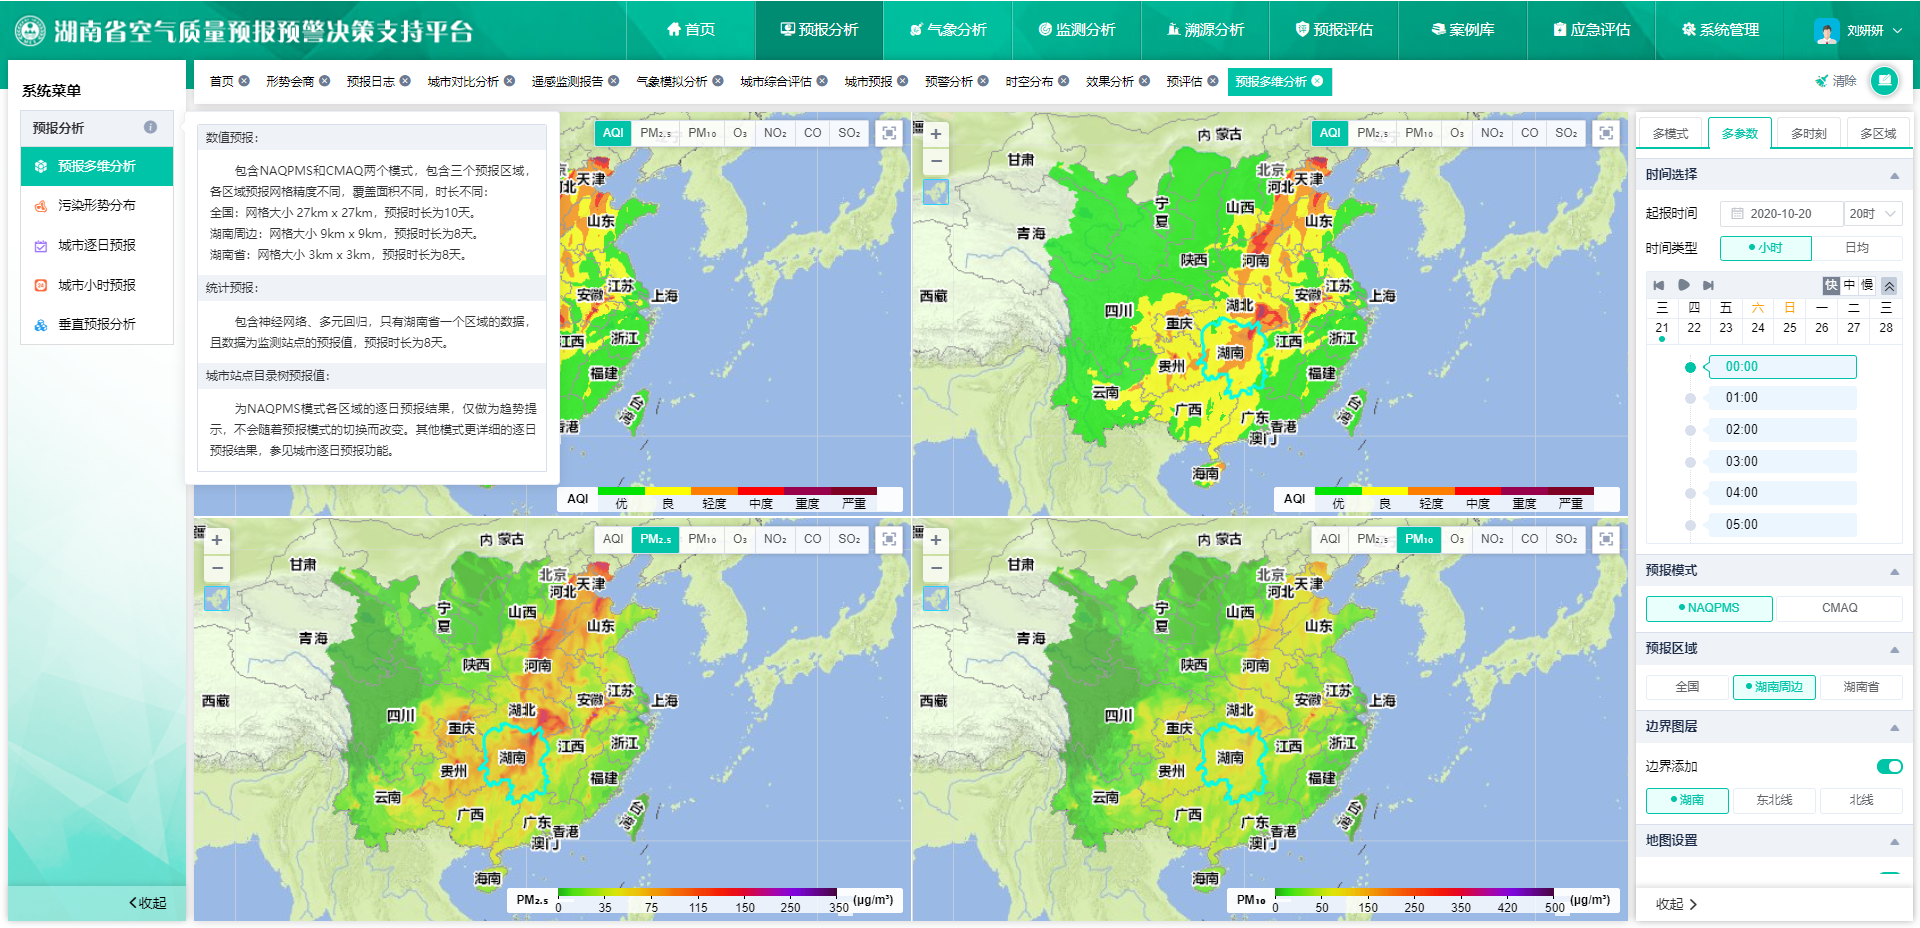Click the basemap switcher on the PM2.5 map
1920x928 pixels.
coord(217,598)
